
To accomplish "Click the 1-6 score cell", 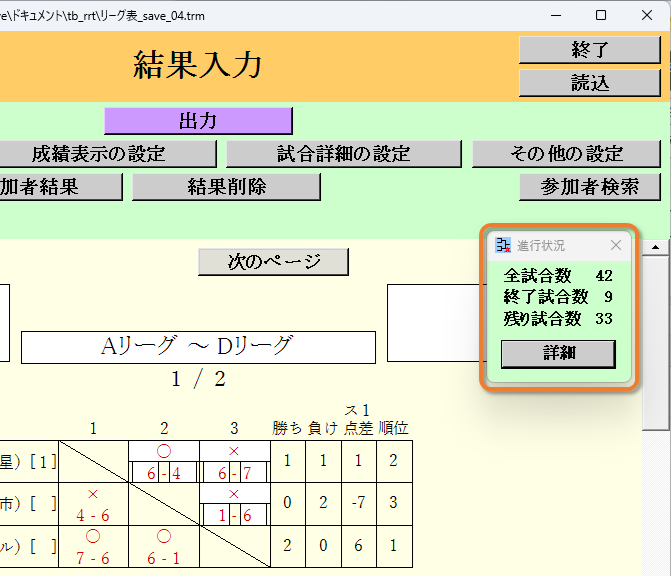I will pyautogui.click(x=234, y=515).
